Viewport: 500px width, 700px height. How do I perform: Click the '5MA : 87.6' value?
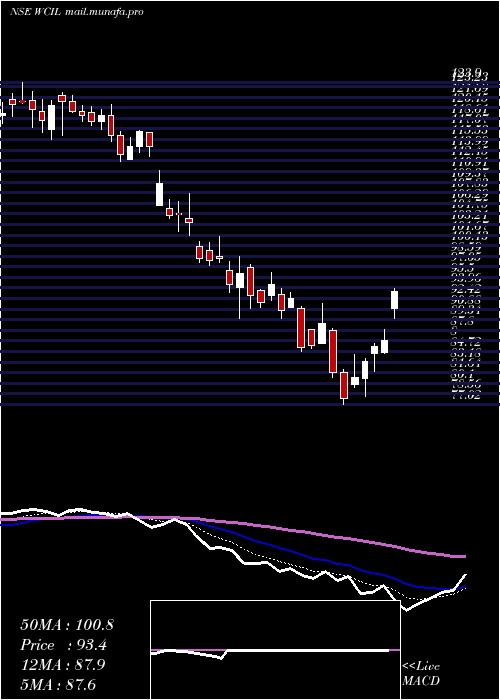(58, 684)
